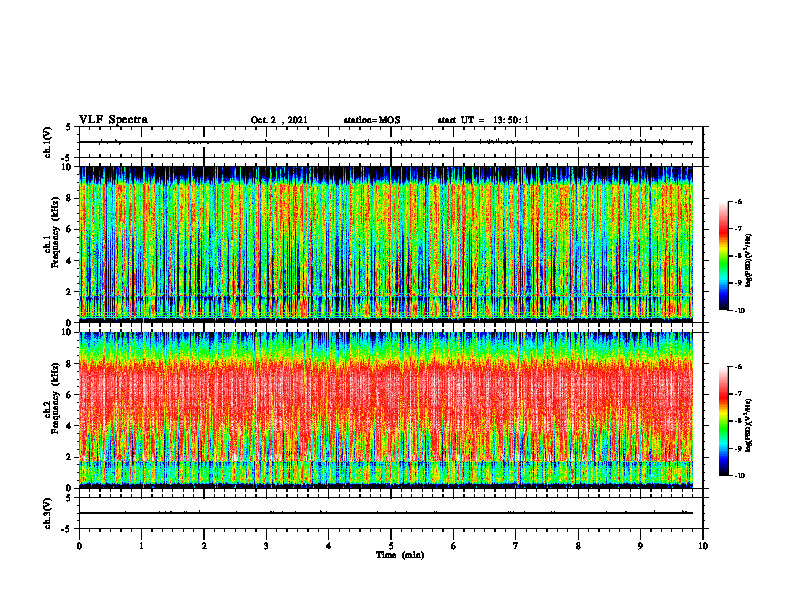Image resolution: width=792 pixels, height=612 pixels.
Task: Click the "VLF Spectra" plot title
Action: point(113,120)
